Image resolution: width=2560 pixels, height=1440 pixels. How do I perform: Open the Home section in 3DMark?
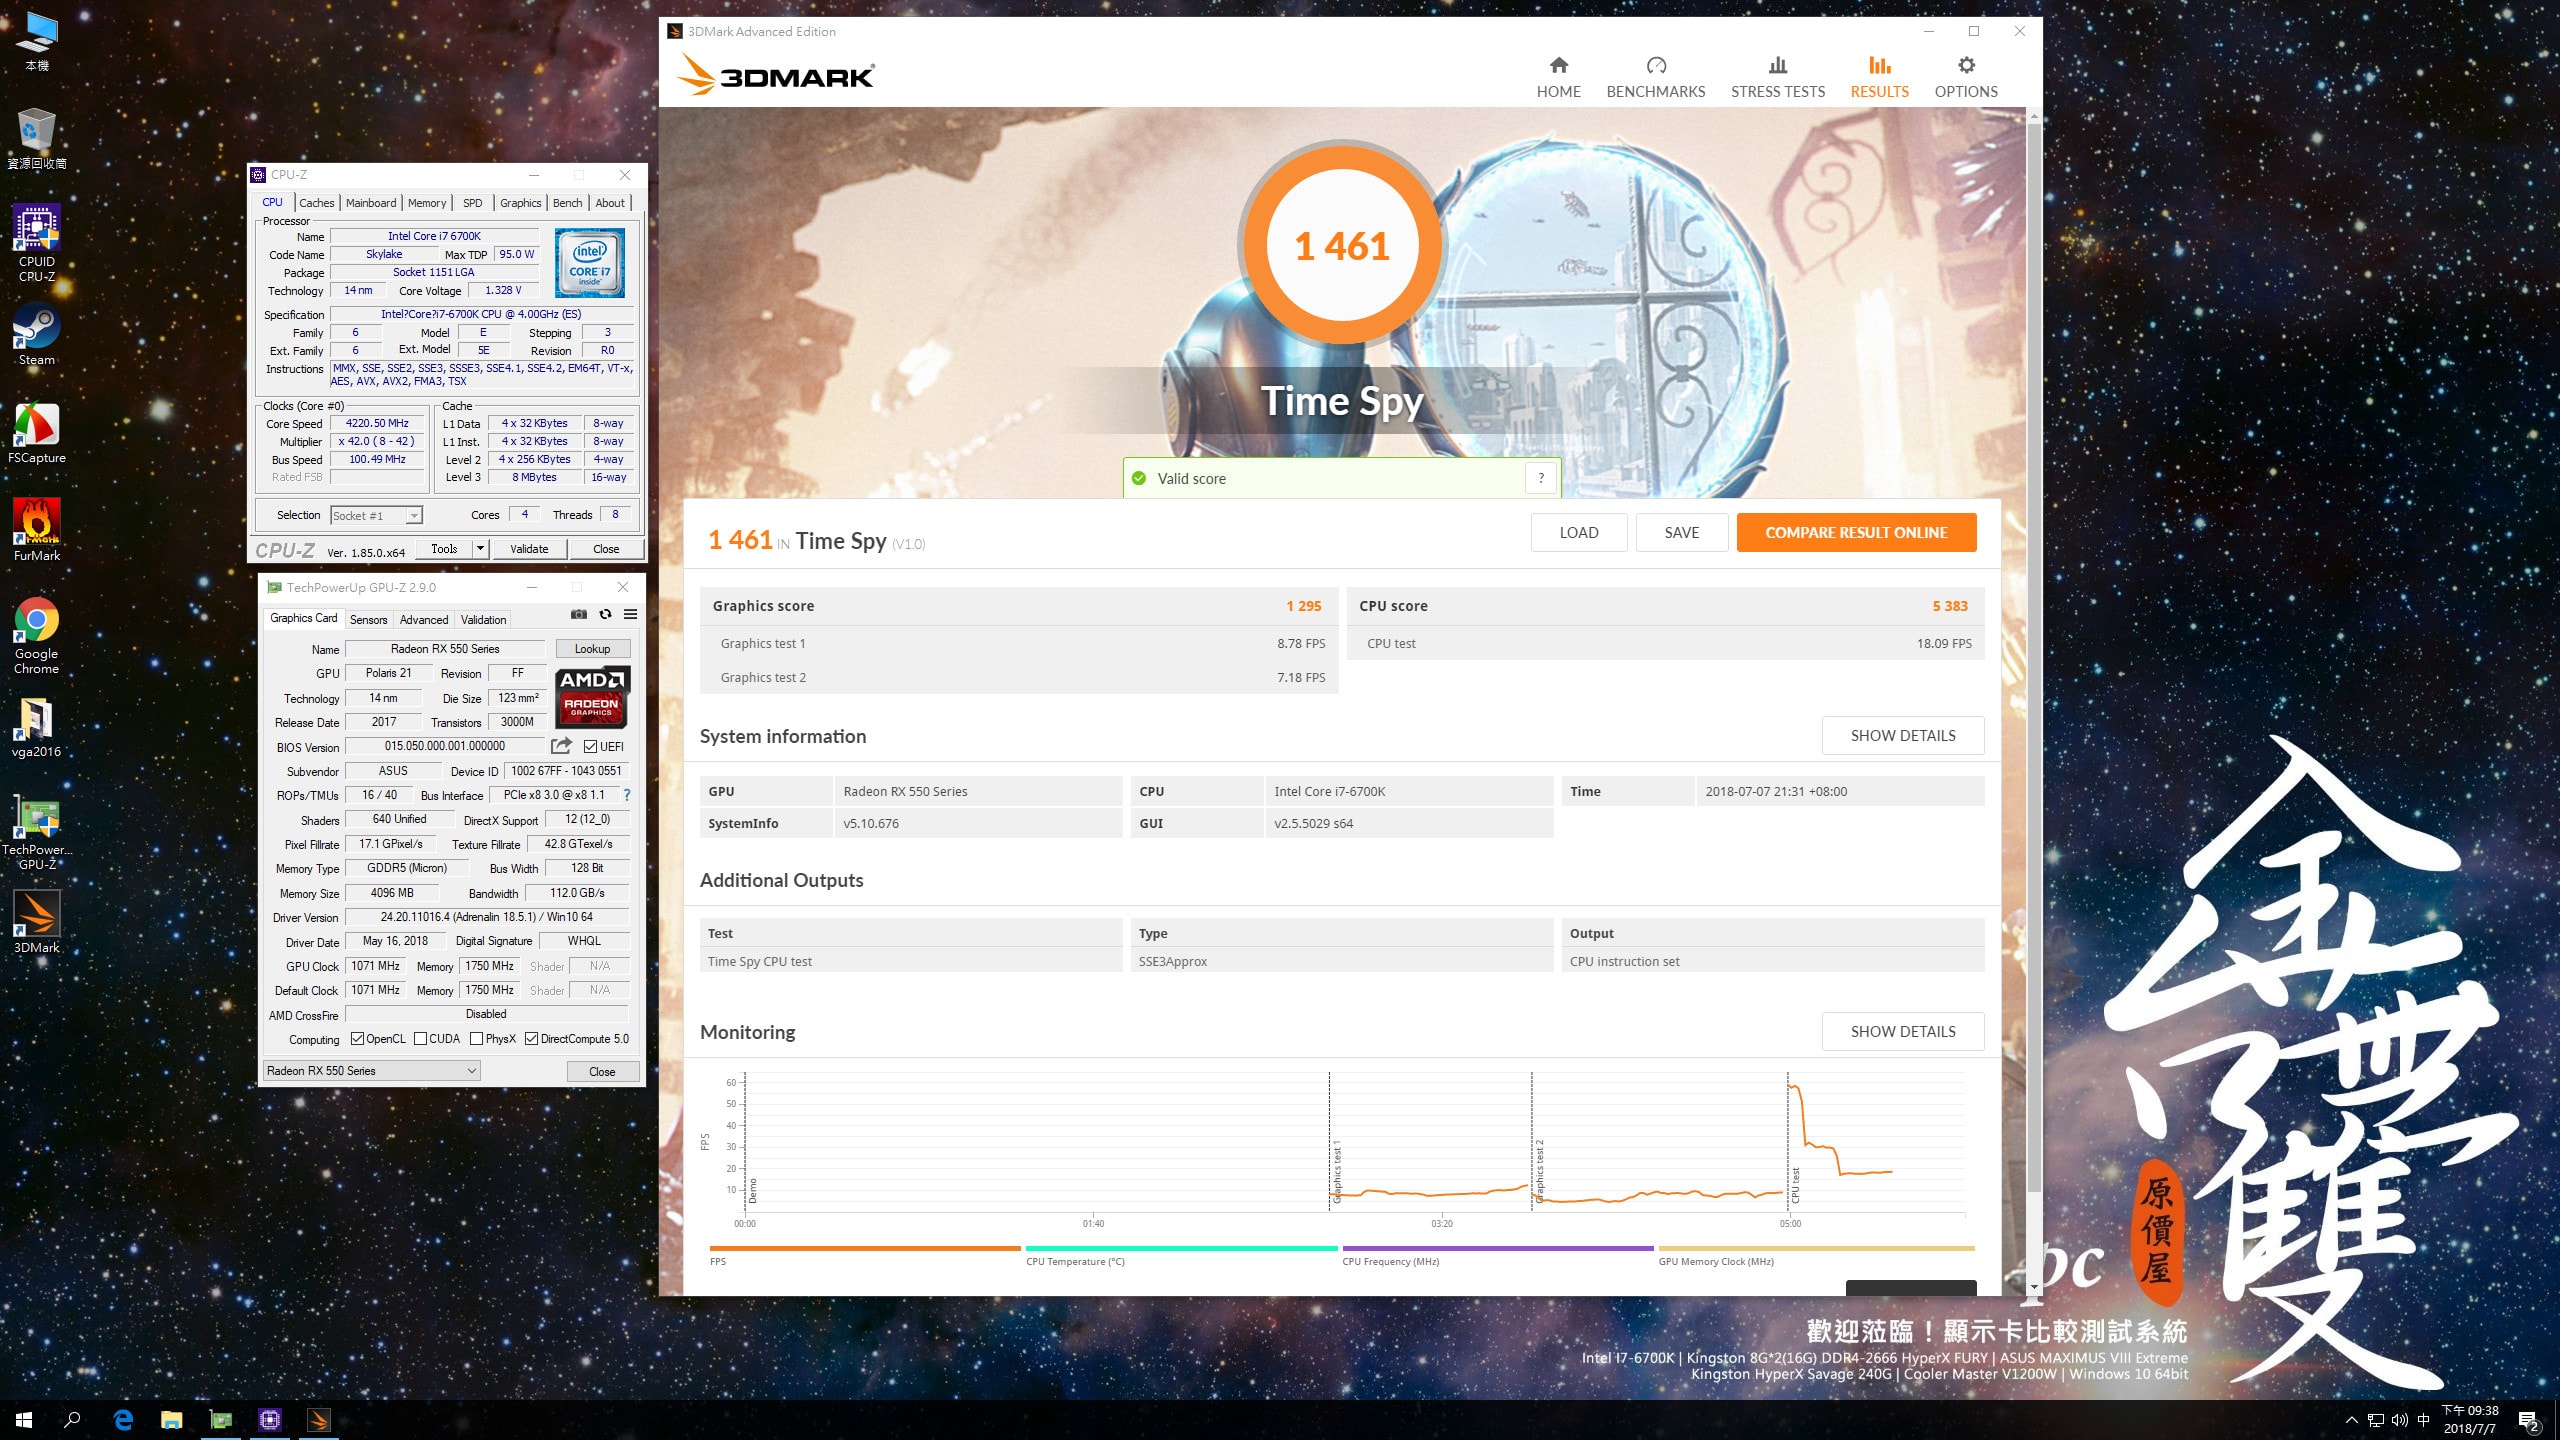click(x=1558, y=78)
